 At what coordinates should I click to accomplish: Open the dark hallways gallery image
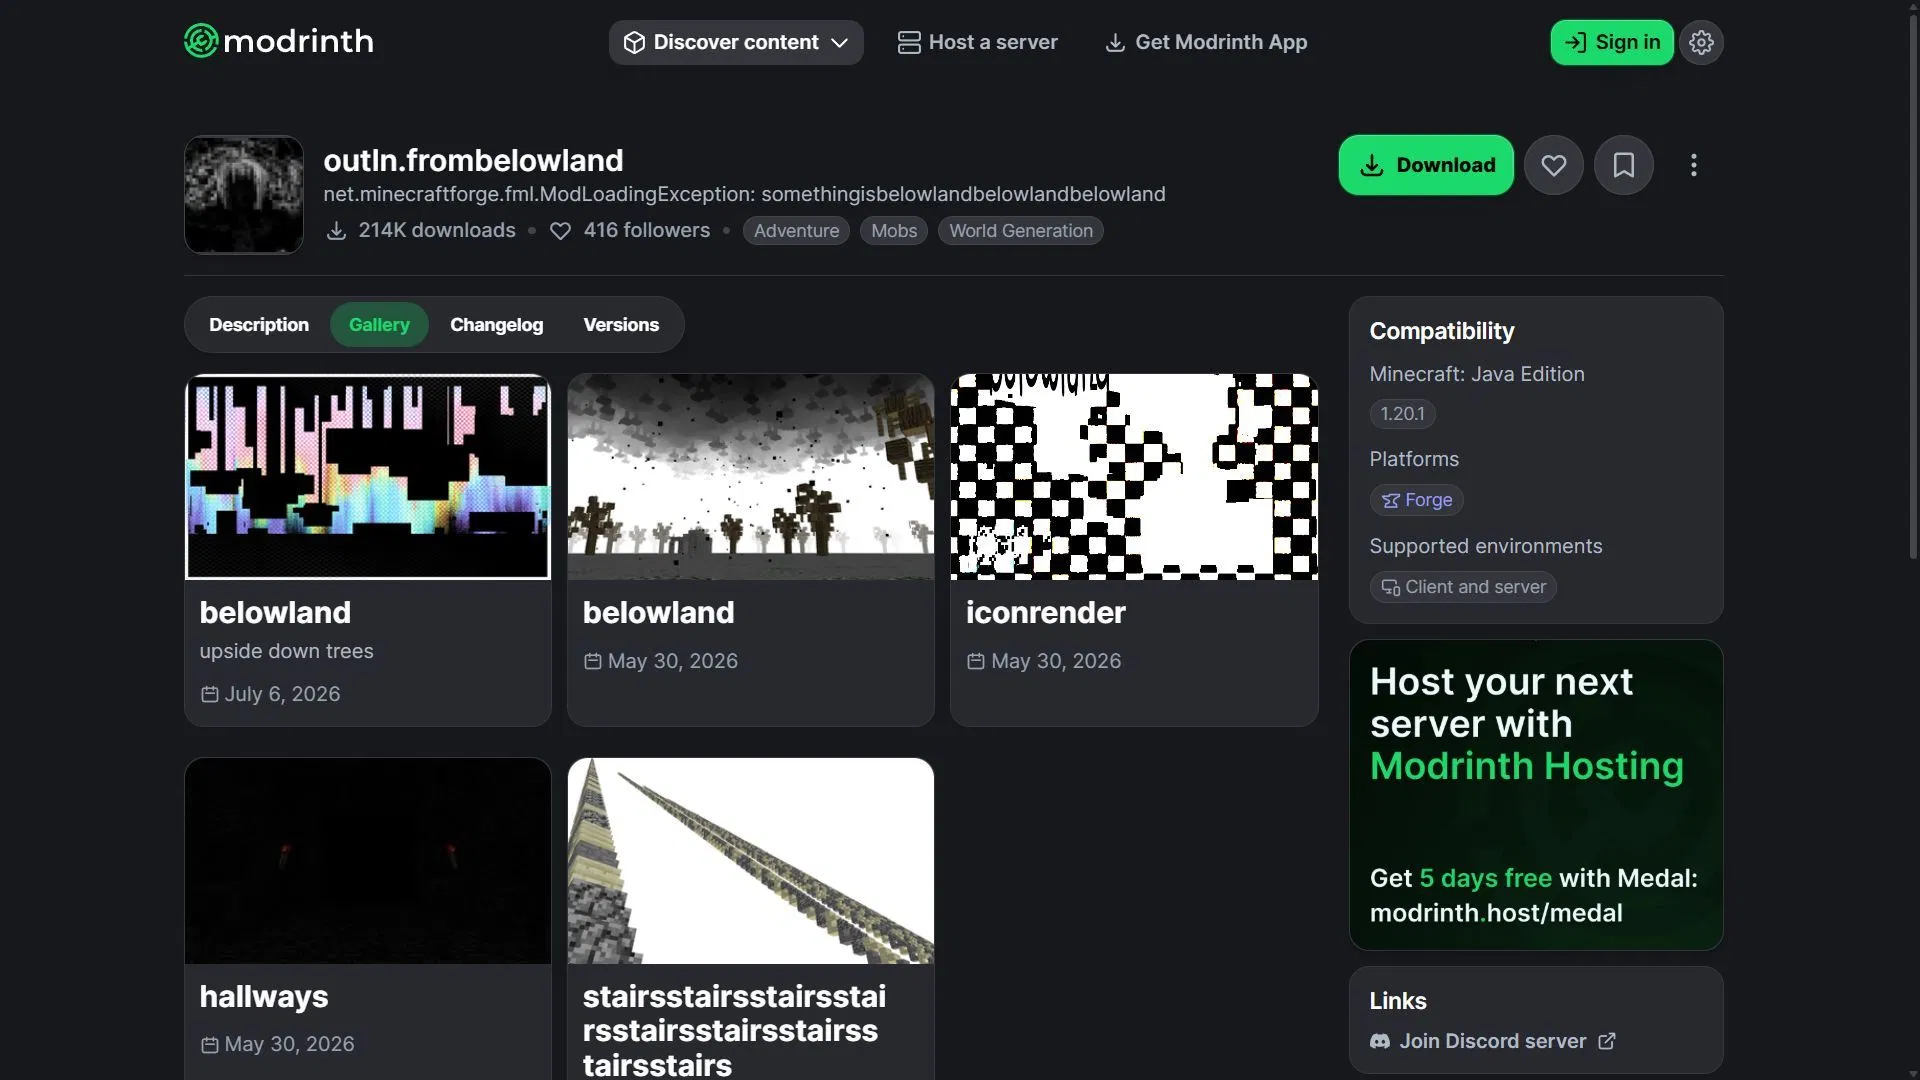[x=368, y=861]
